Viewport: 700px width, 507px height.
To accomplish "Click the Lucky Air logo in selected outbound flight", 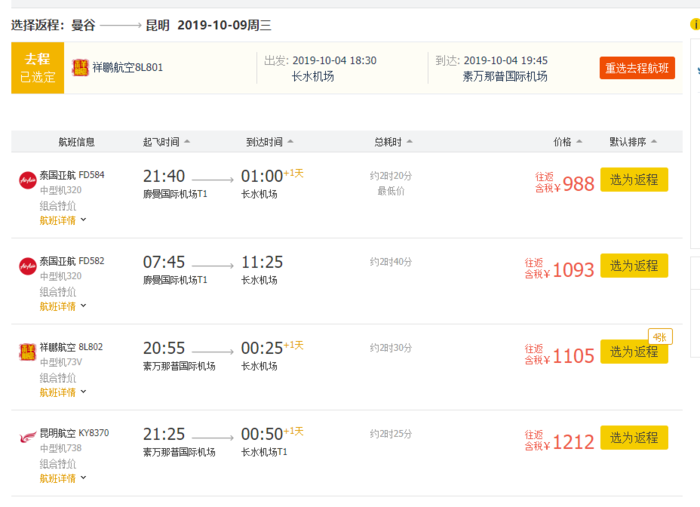I will (80, 68).
